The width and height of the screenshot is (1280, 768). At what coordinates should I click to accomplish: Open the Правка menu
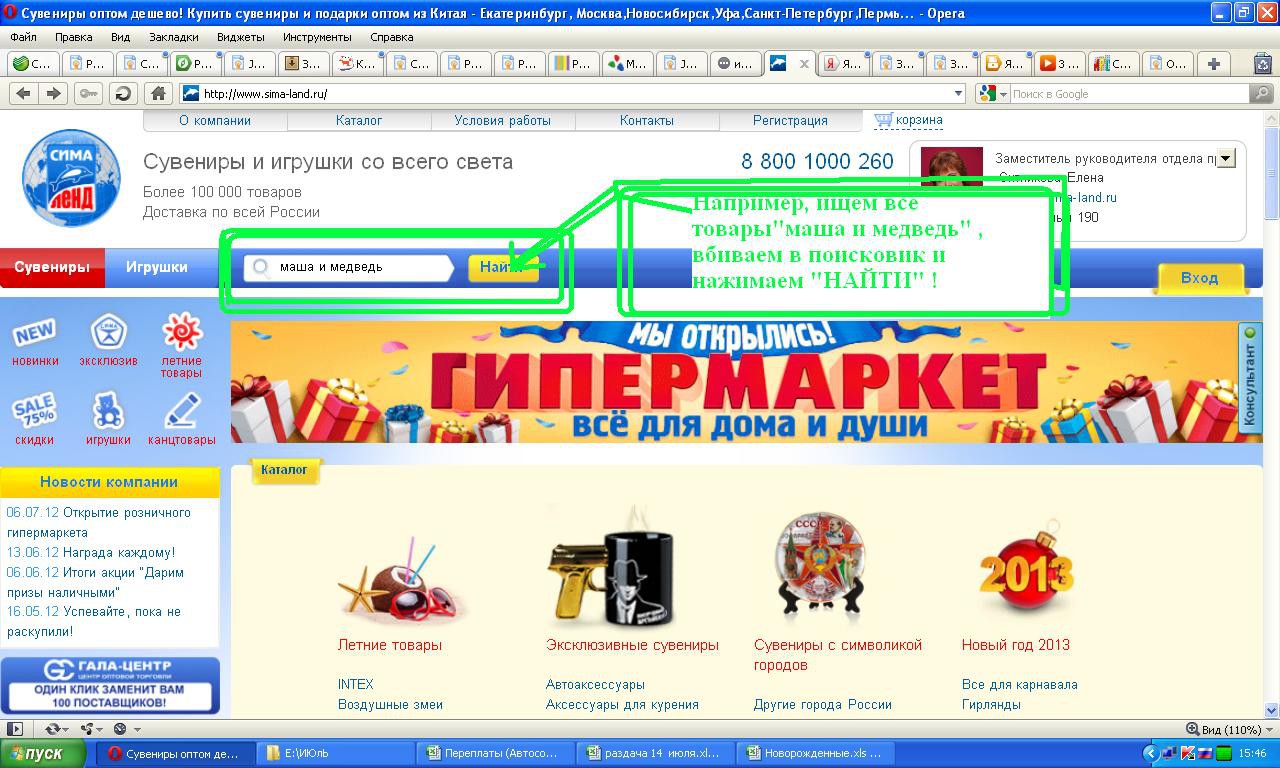(74, 37)
